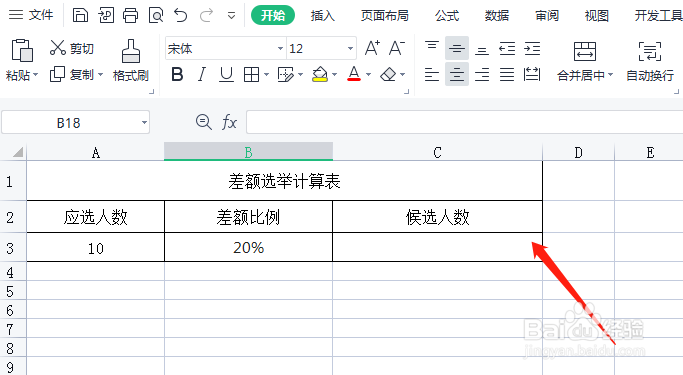Select the cell containing 20%

[248, 247]
